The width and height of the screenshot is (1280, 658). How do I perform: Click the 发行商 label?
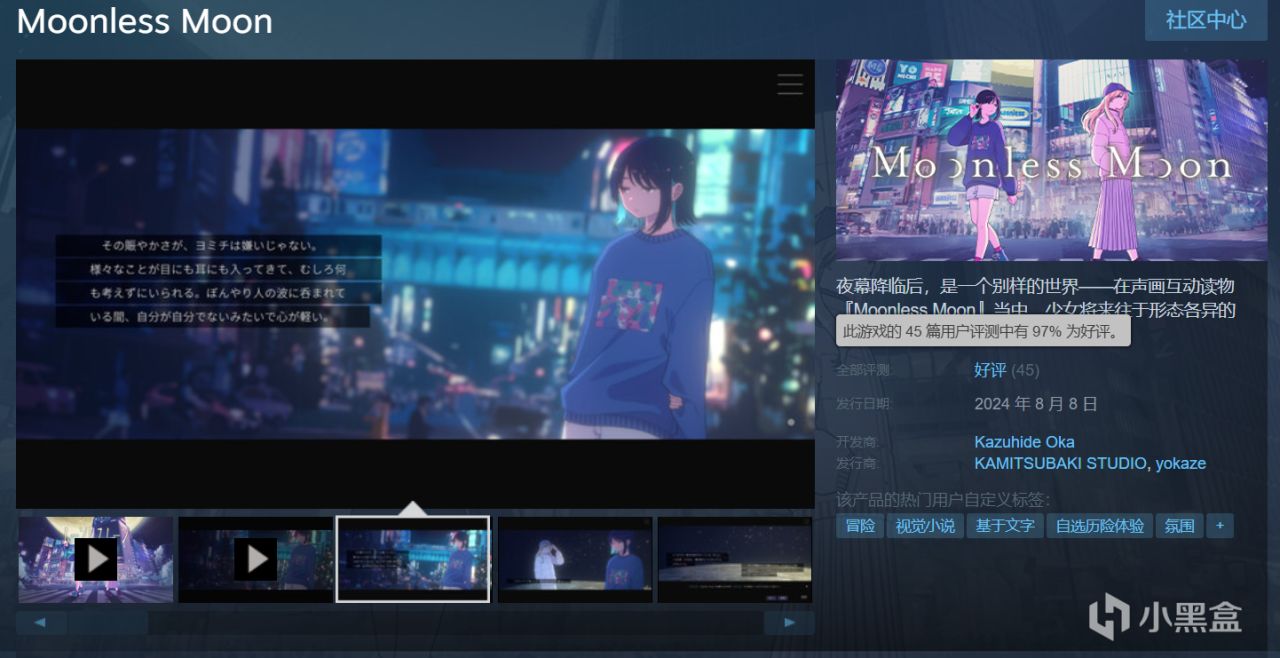coord(857,463)
